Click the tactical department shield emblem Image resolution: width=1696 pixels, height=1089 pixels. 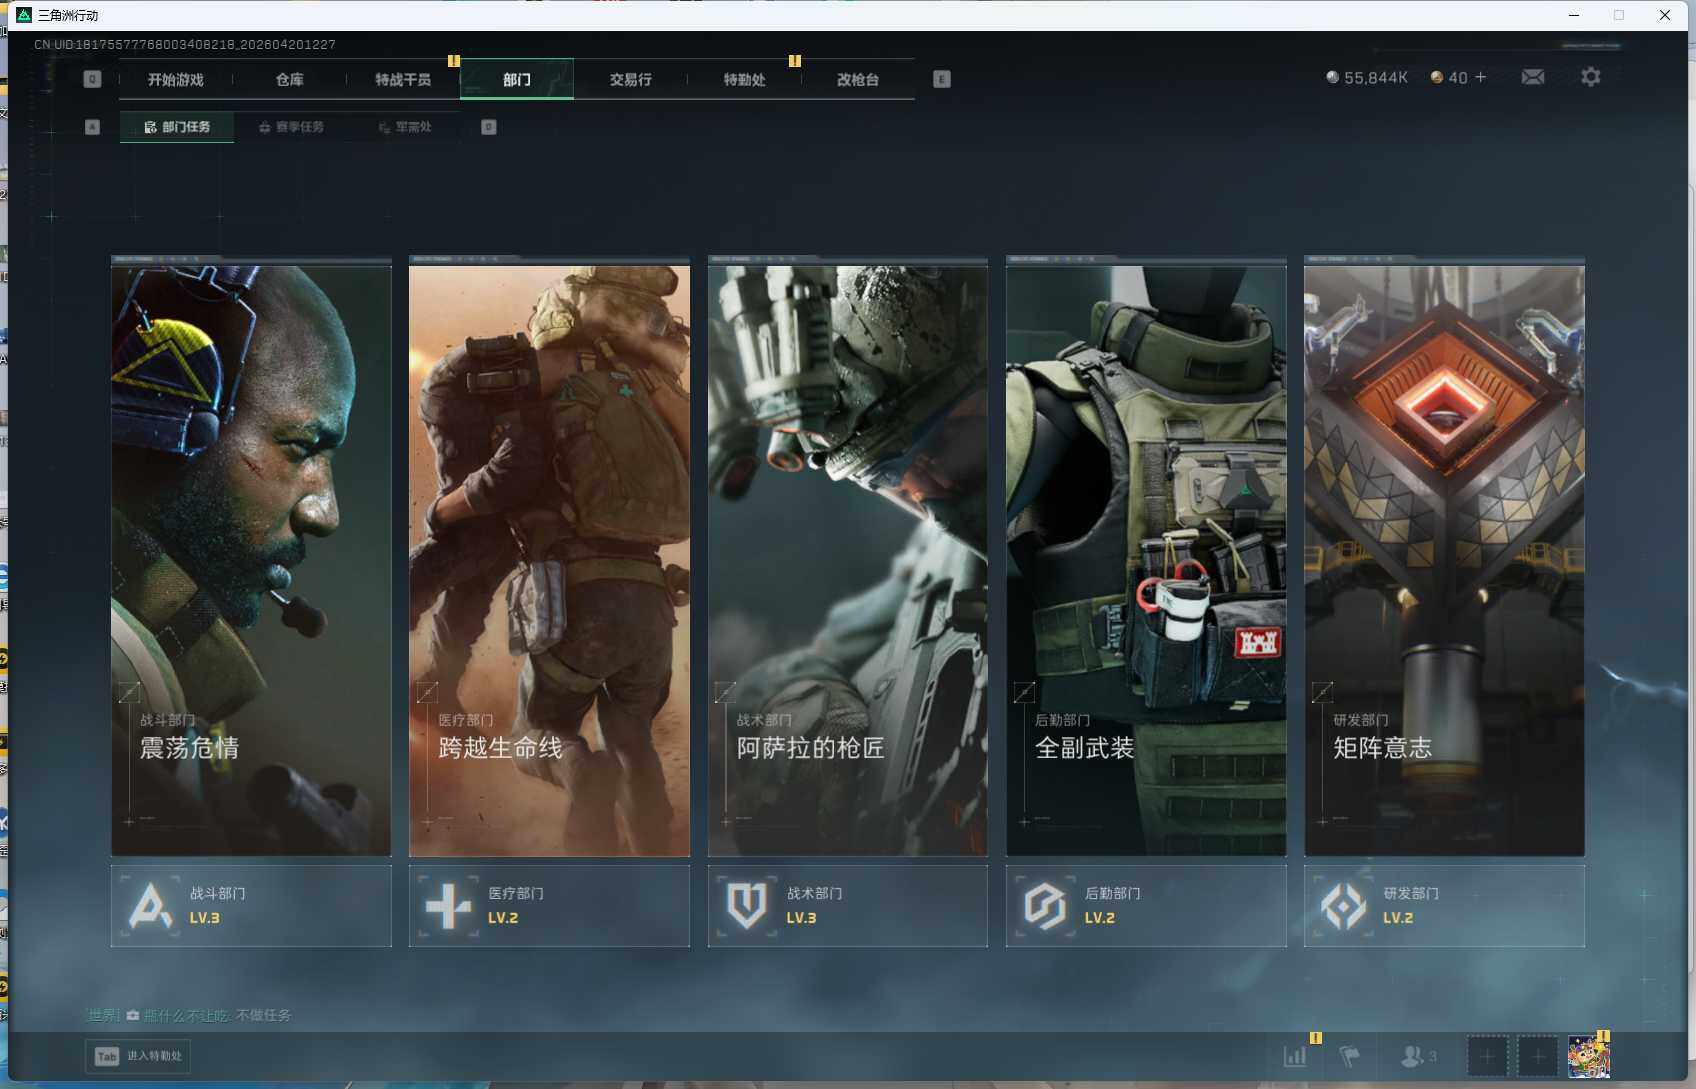pos(746,906)
